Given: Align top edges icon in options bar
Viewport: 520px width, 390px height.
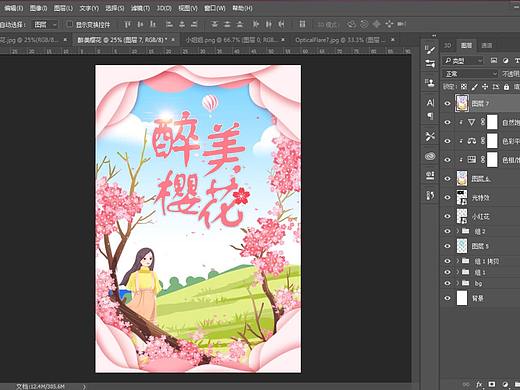Looking at the screenshot, I should pyautogui.click(x=127, y=24).
